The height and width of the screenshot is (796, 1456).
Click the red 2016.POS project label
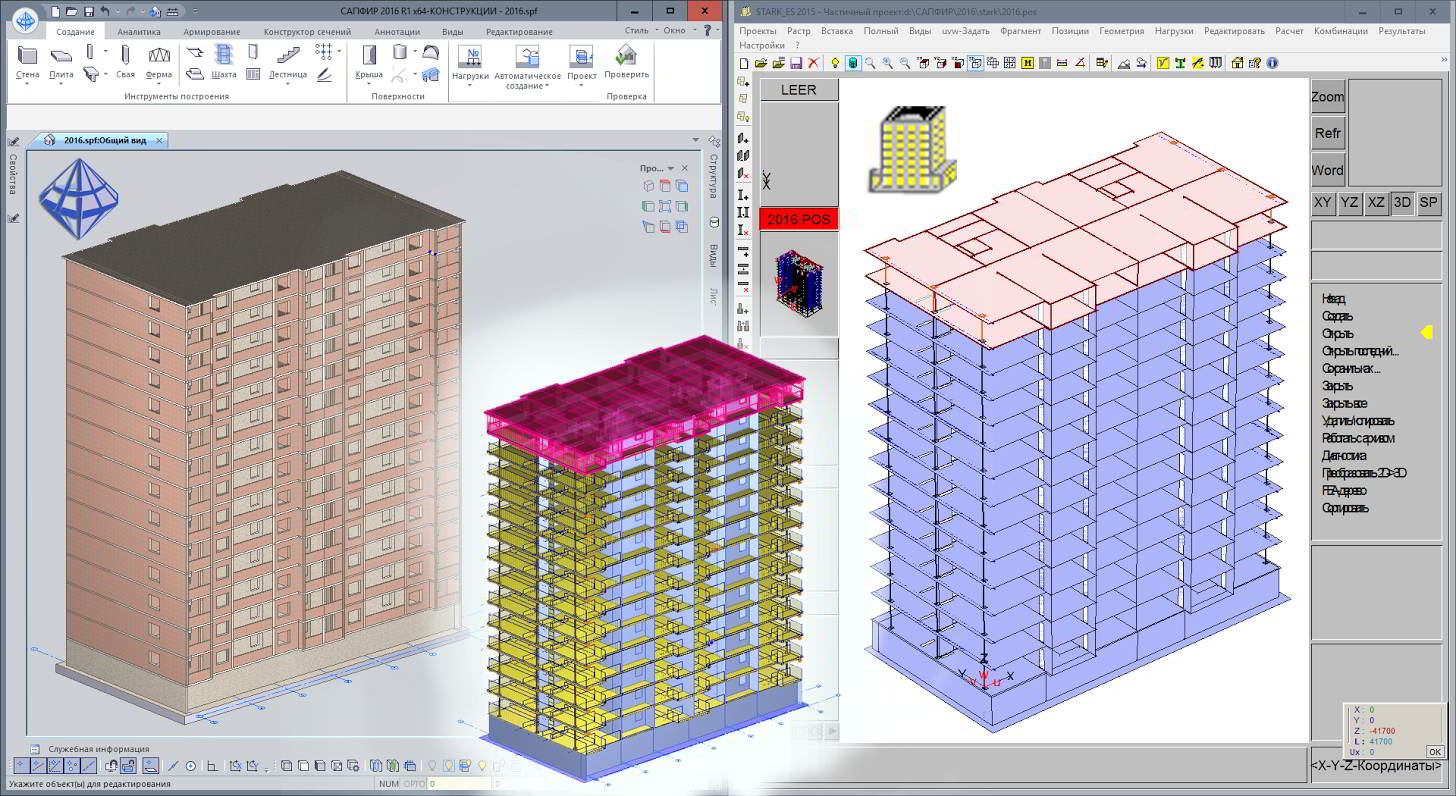[x=799, y=218]
